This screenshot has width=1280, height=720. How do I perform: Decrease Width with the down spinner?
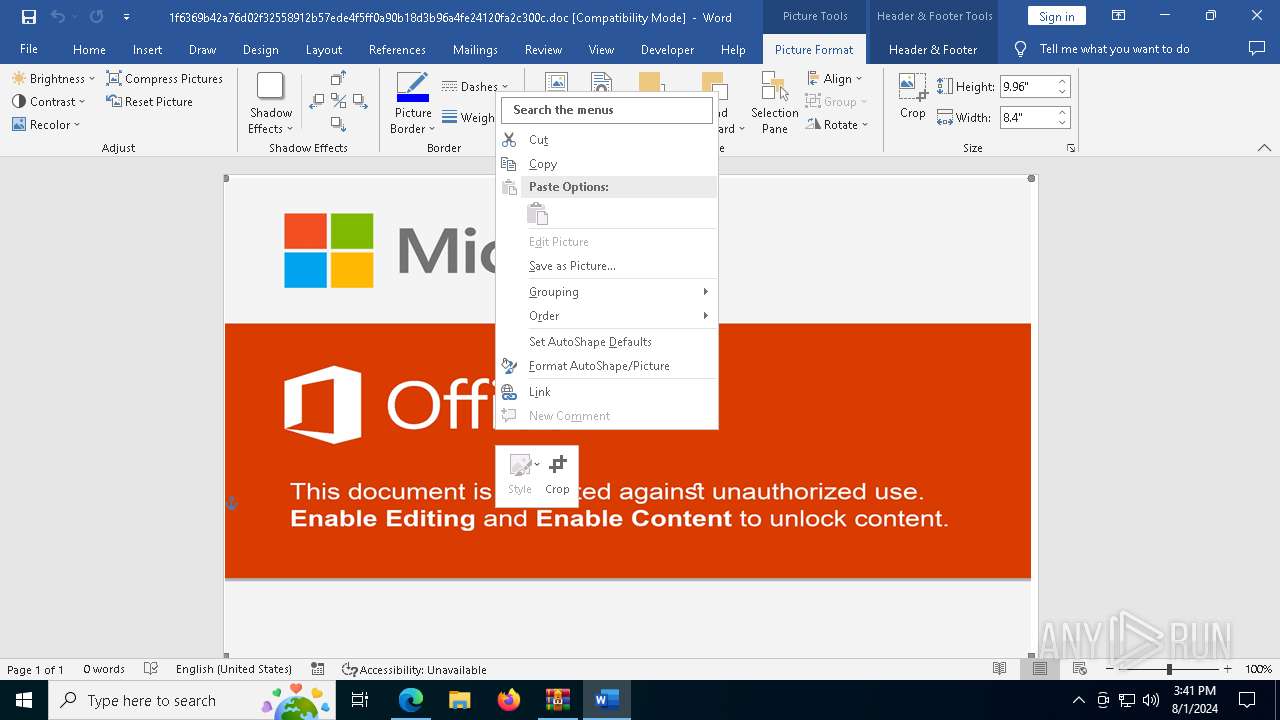tap(1063, 123)
